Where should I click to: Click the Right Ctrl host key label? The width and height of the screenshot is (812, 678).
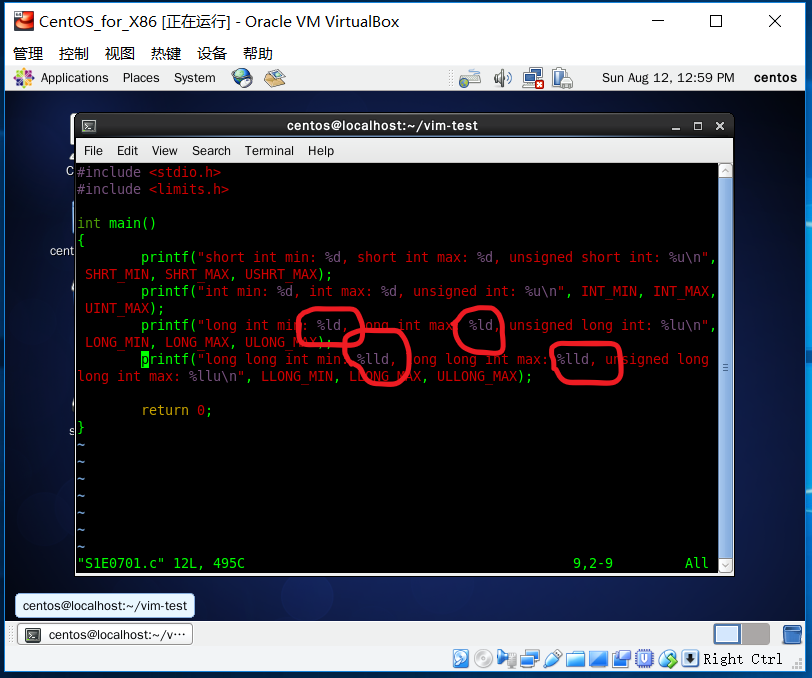click(742, 659)
